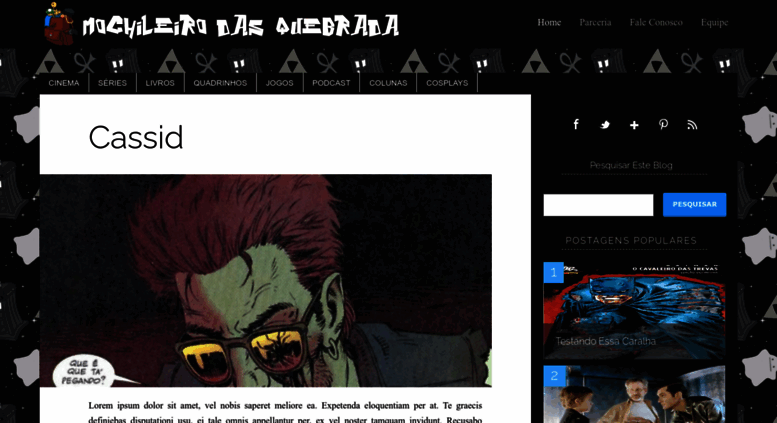The height and width of the screenshot is (423, 777).
Task: Go to Home in top navigation
Action: tap(549, 22)
